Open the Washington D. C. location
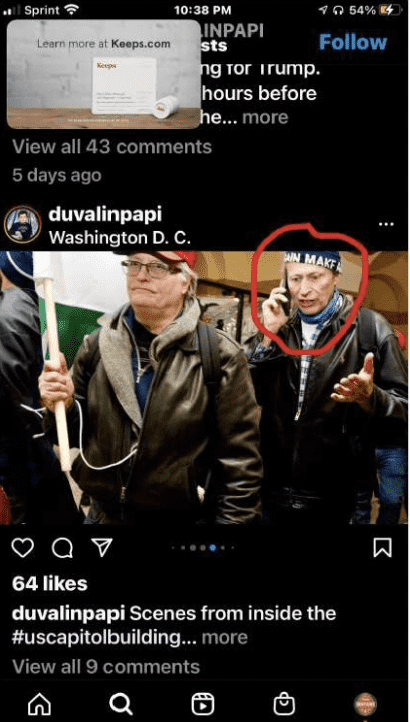 tap(119, 238)
